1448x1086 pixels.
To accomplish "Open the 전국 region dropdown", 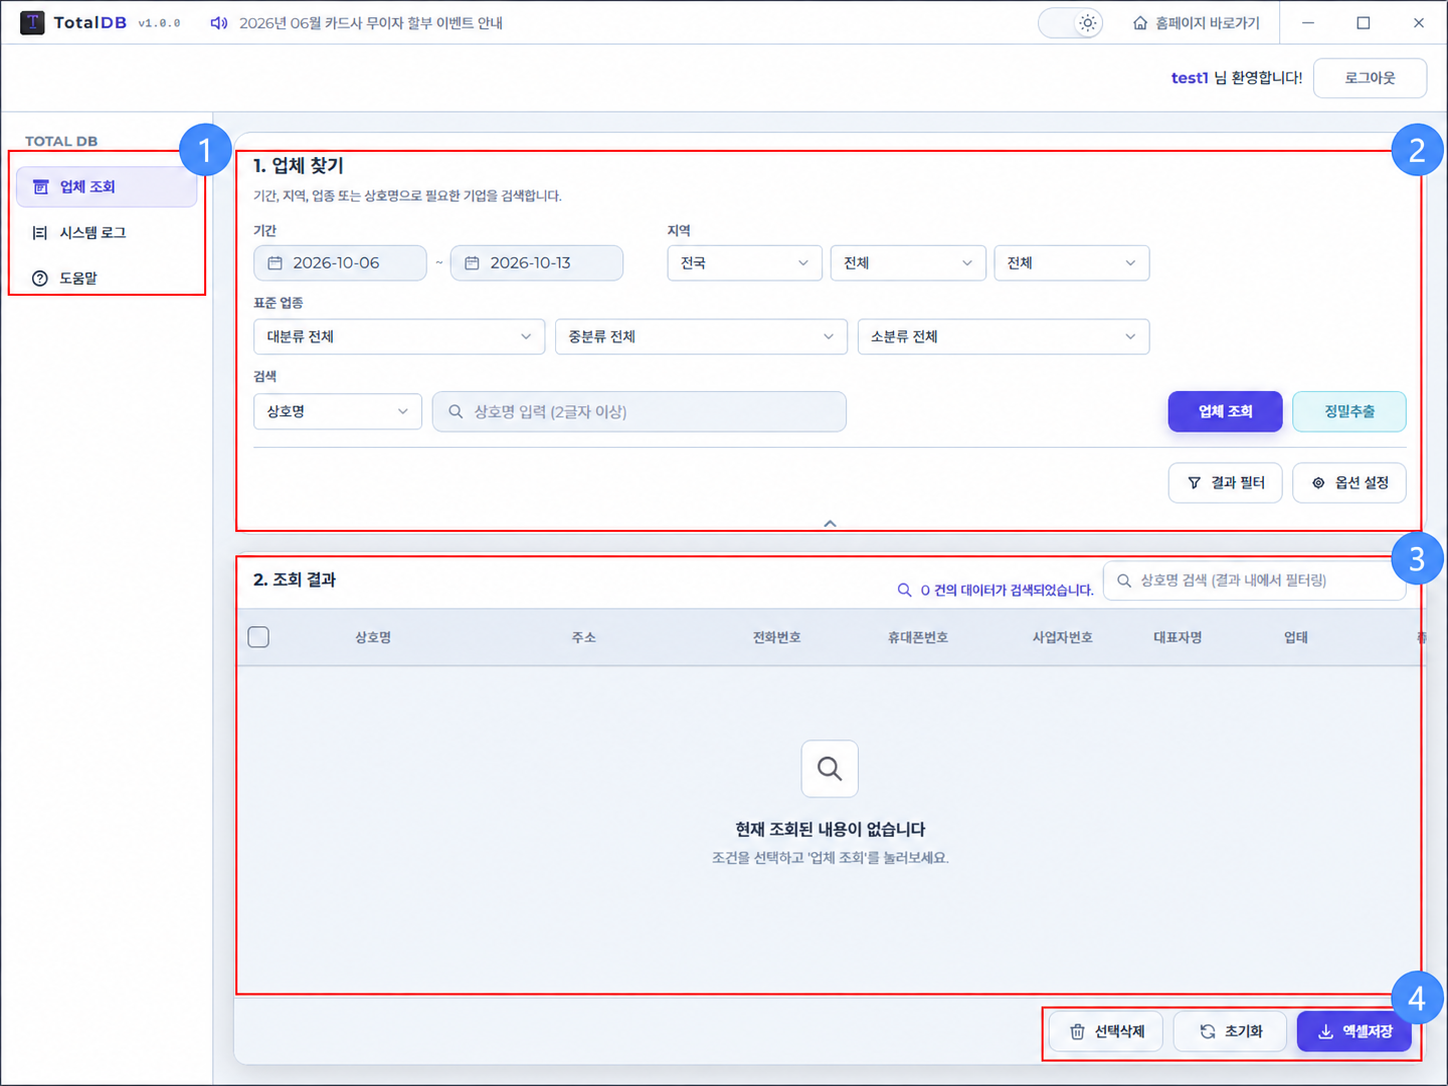I will pos(745,263).
